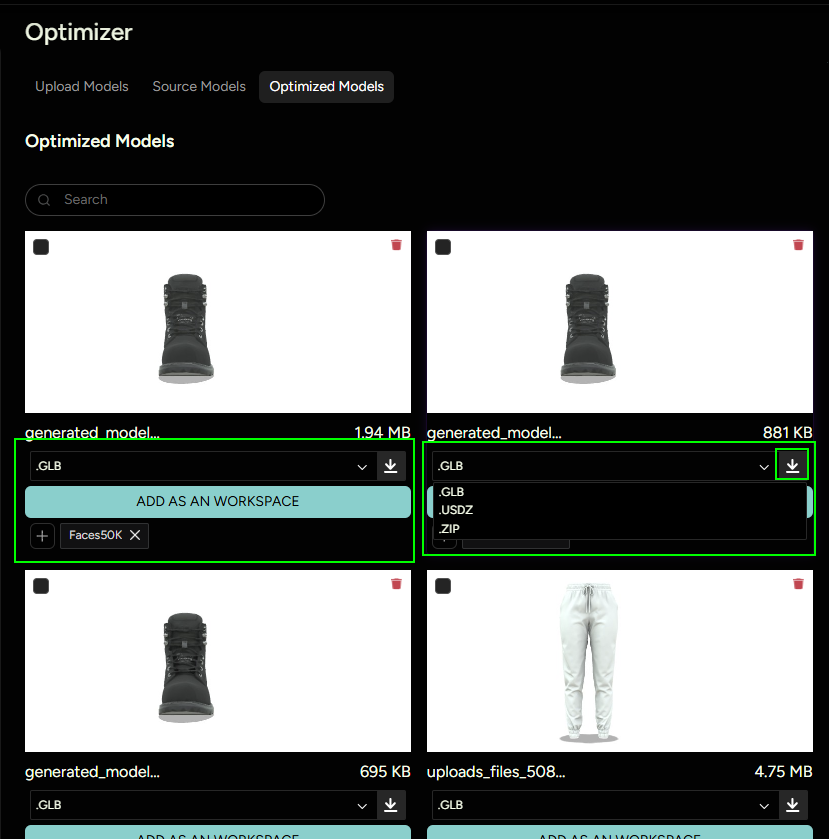Download the 881 KB boot model
The image size is (829, 839).
(792, 466)
